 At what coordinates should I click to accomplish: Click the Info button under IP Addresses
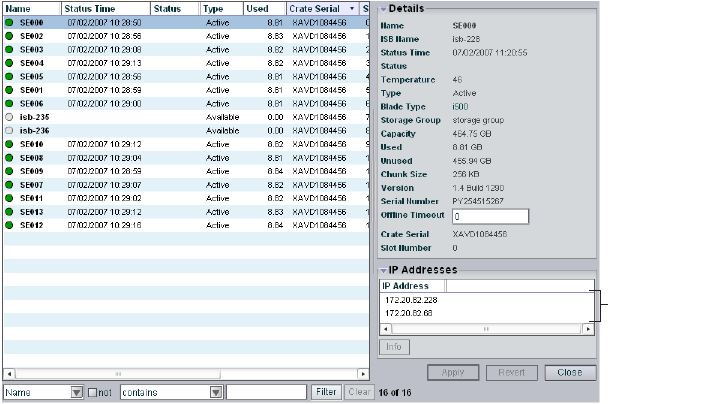(x=394, y=347)
